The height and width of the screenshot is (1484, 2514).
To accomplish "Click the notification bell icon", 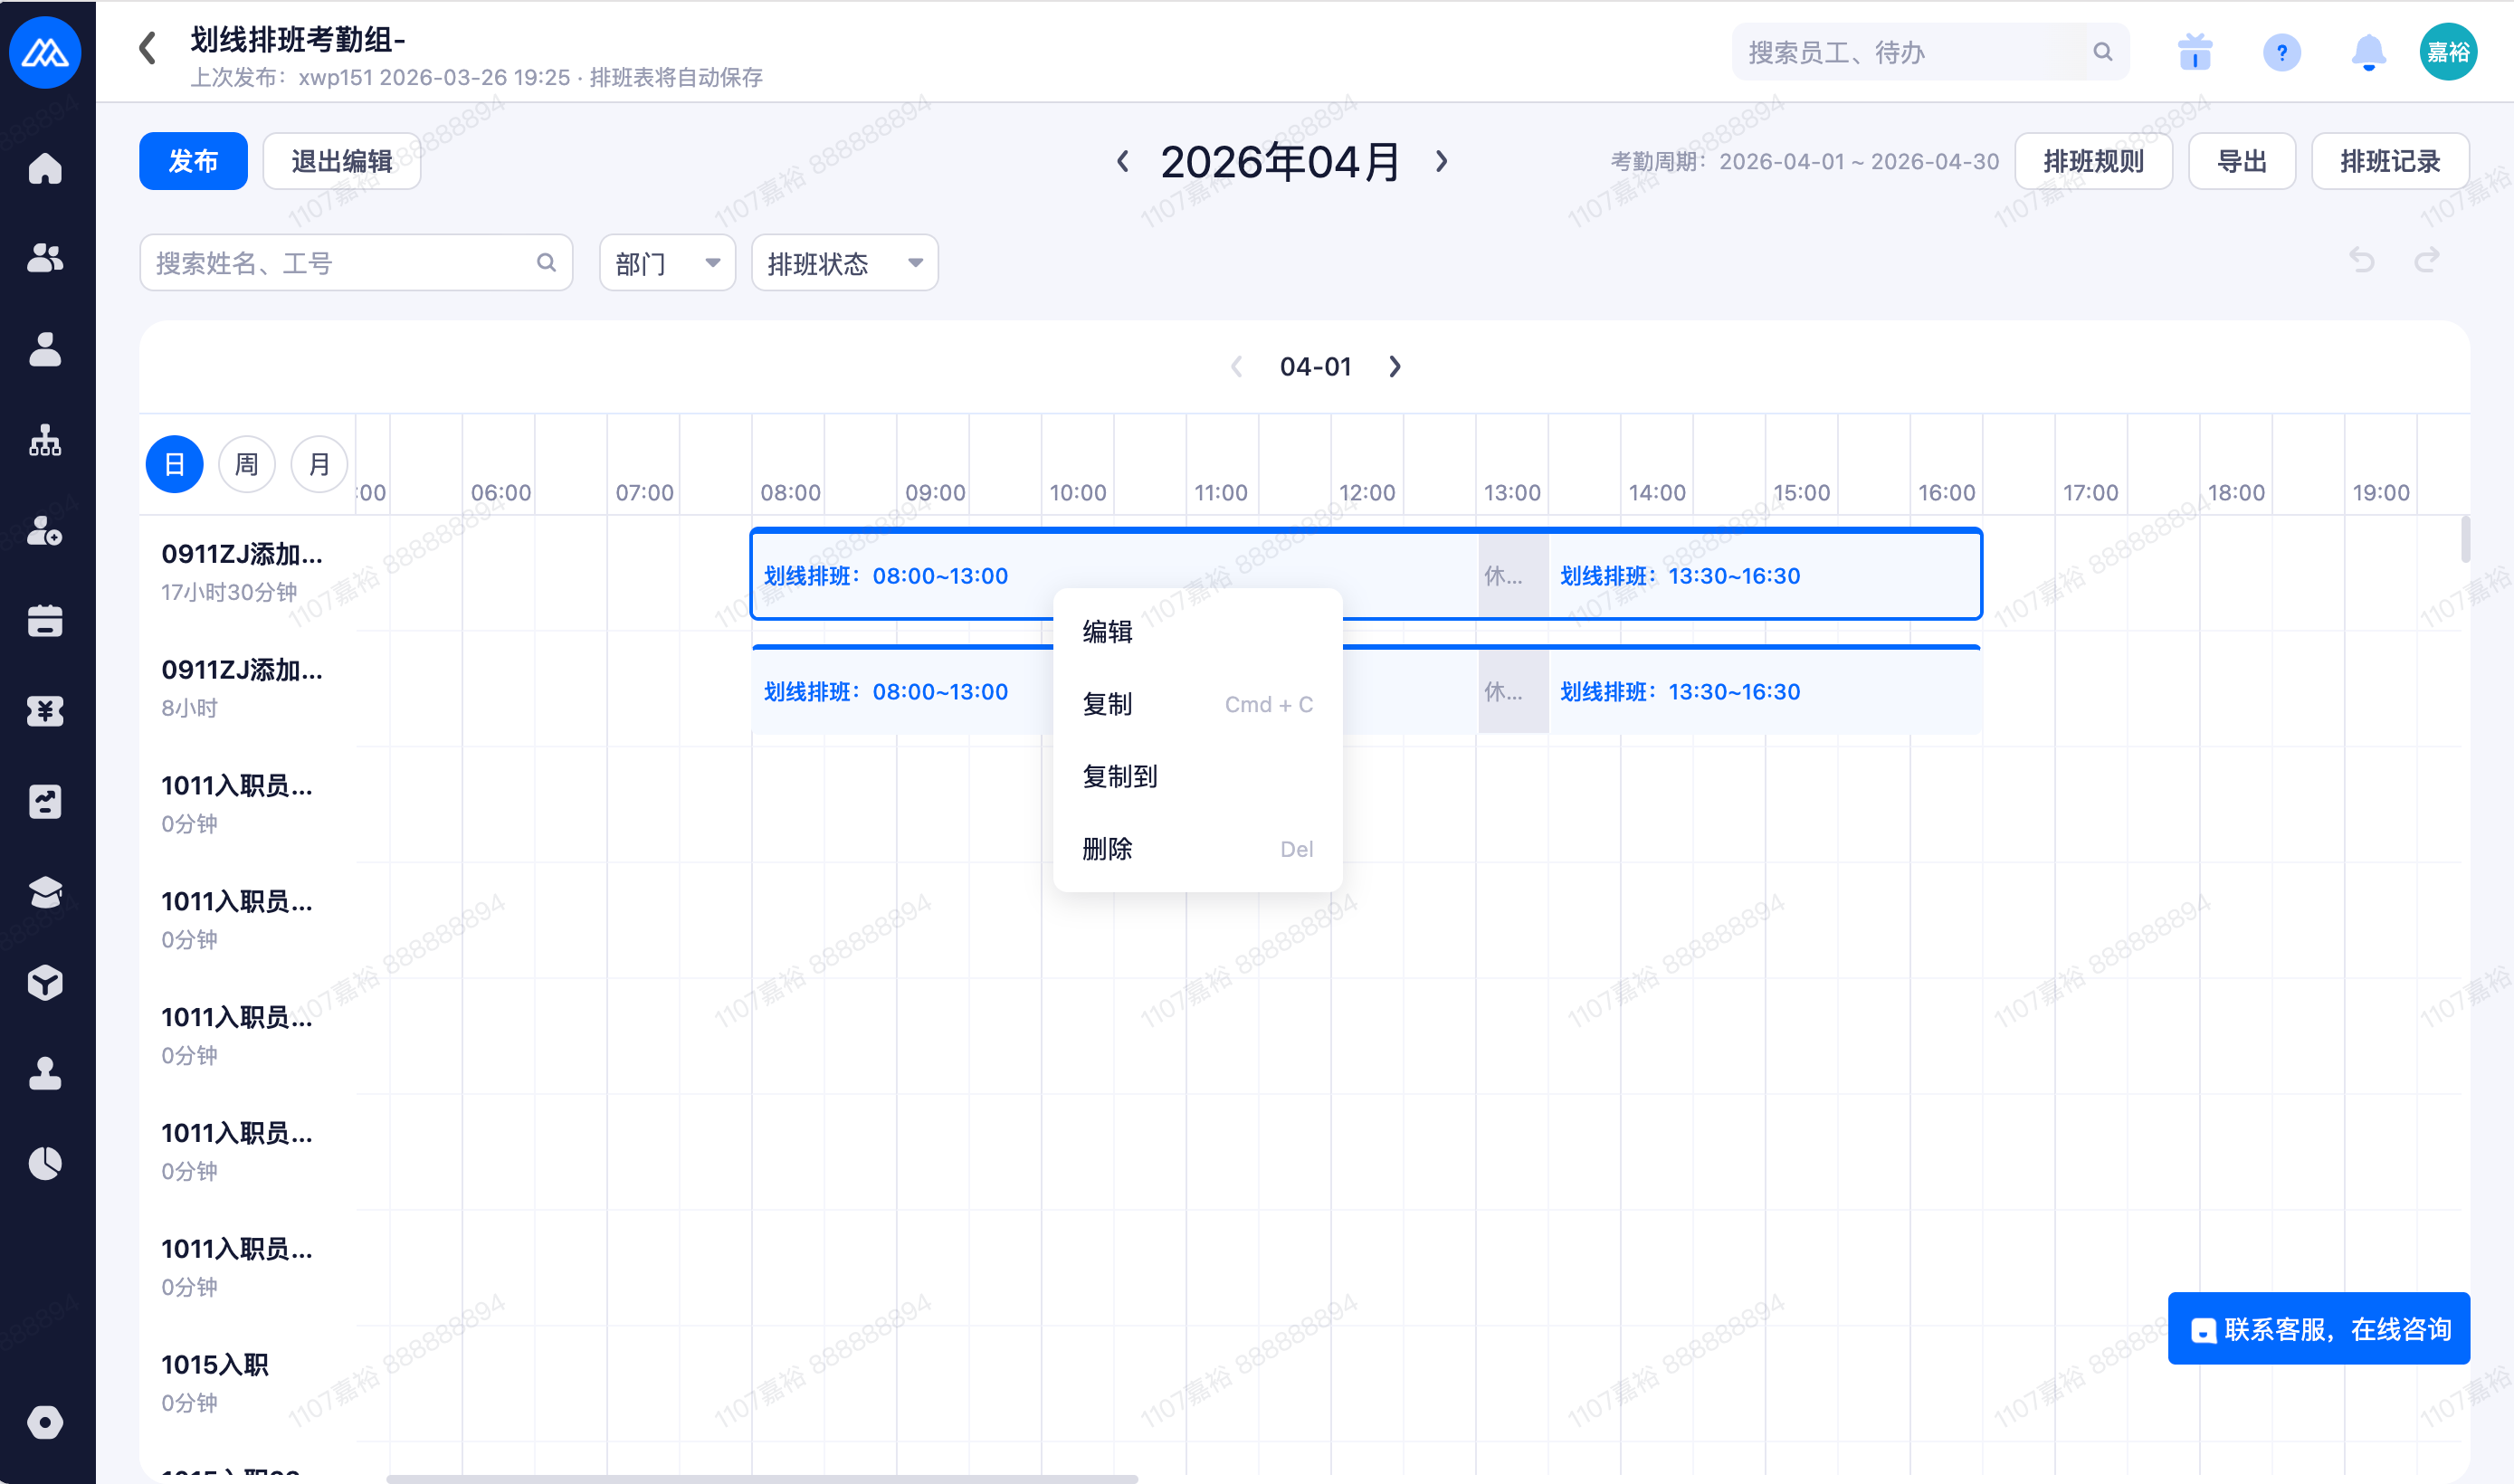I will click(x=2367, y=52).
